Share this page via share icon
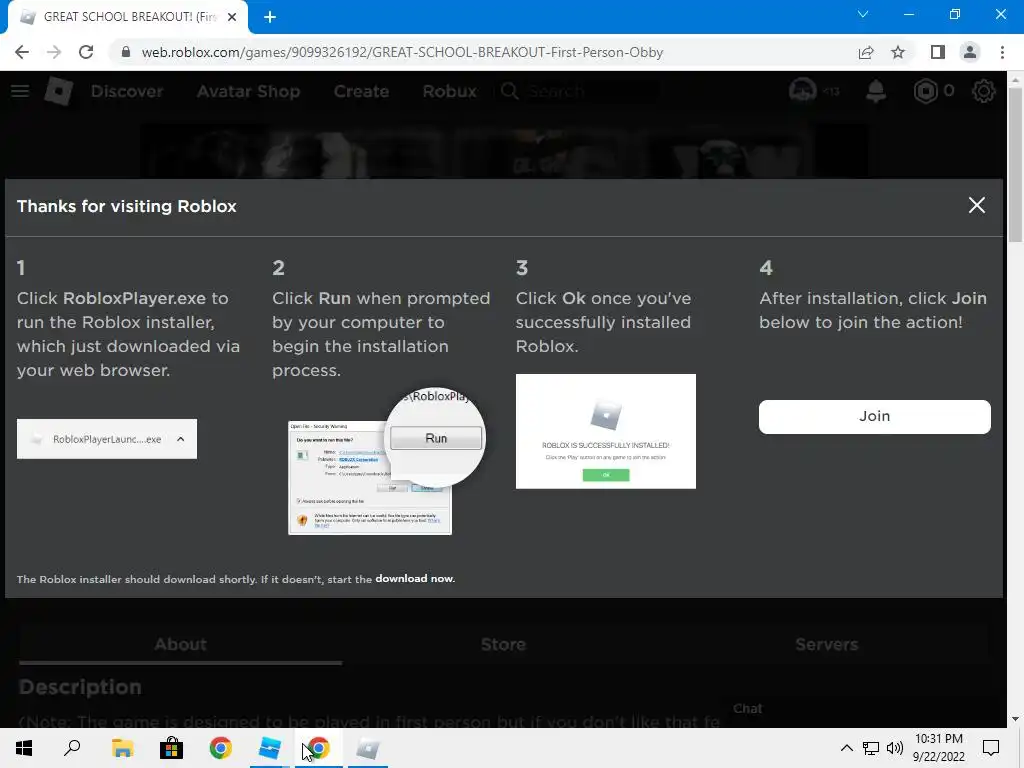 pos(866,52)
